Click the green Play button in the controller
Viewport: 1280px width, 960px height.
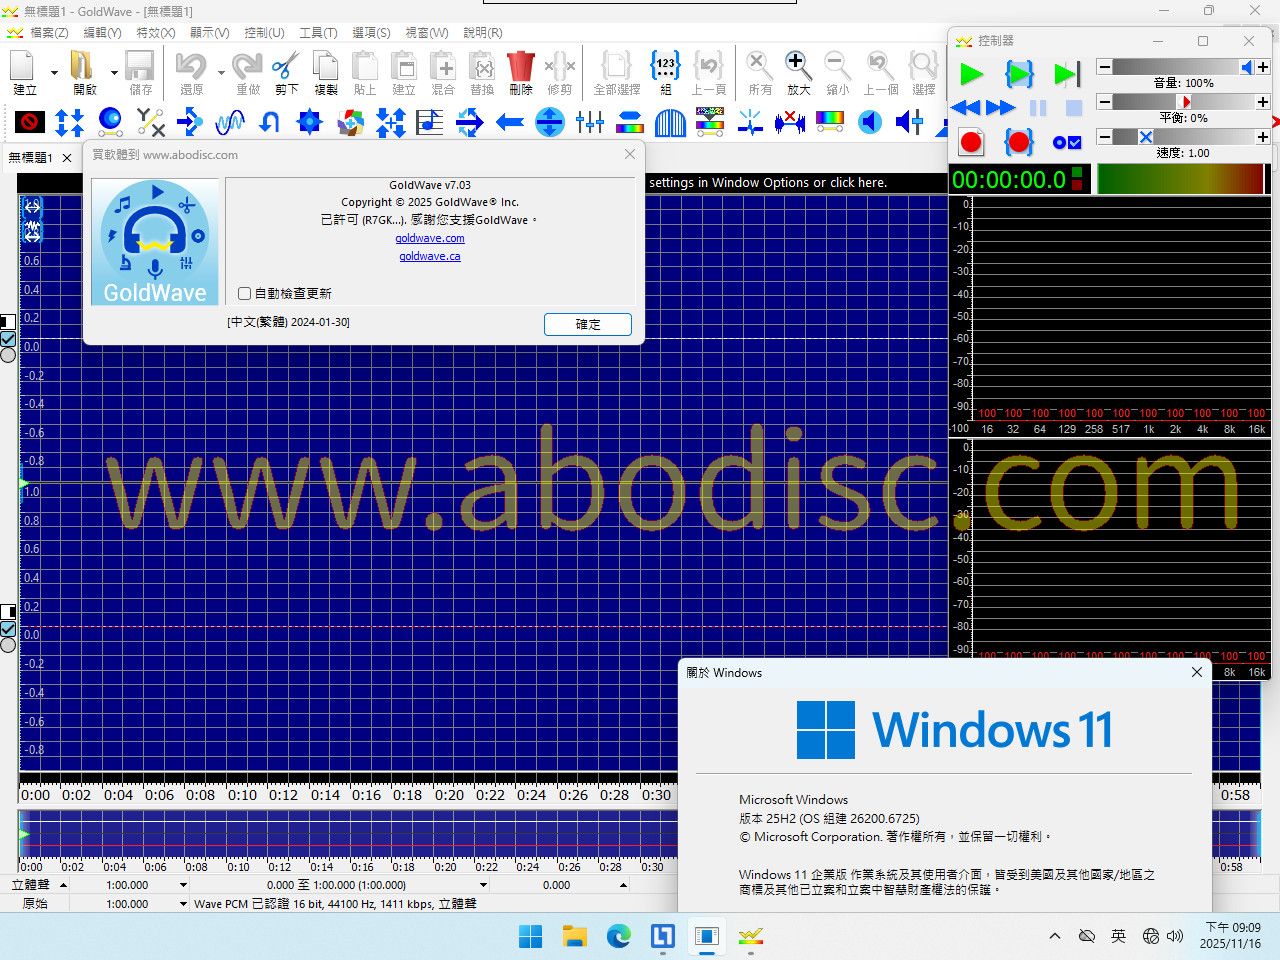tap(971, 74)
